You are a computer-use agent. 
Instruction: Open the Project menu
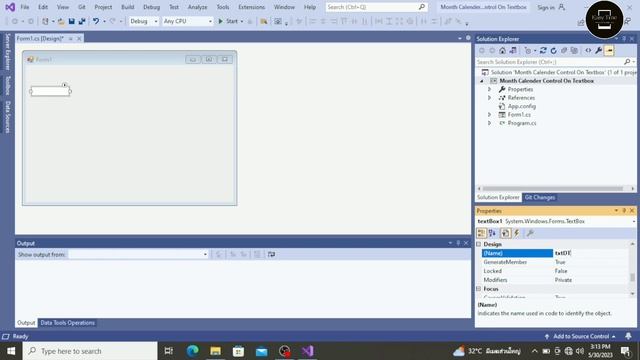coord(103,7)
